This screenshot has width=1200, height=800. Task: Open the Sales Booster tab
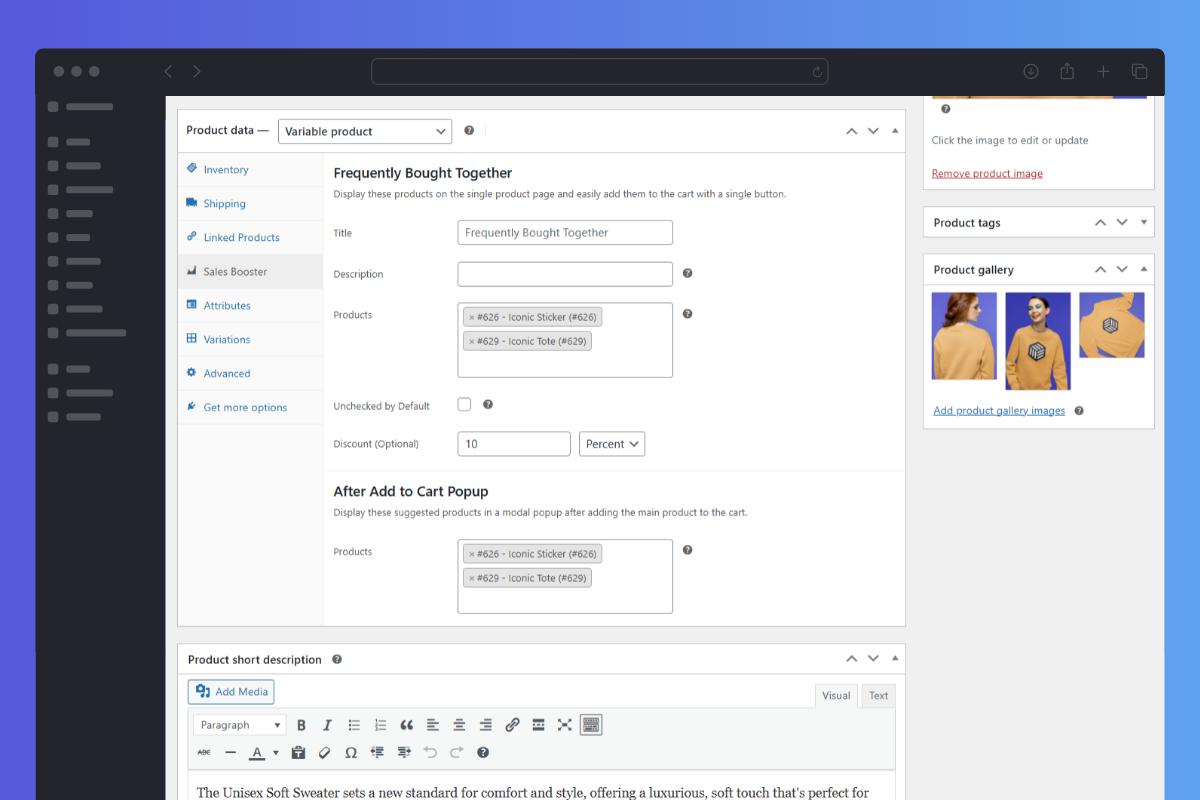[235, 272]
